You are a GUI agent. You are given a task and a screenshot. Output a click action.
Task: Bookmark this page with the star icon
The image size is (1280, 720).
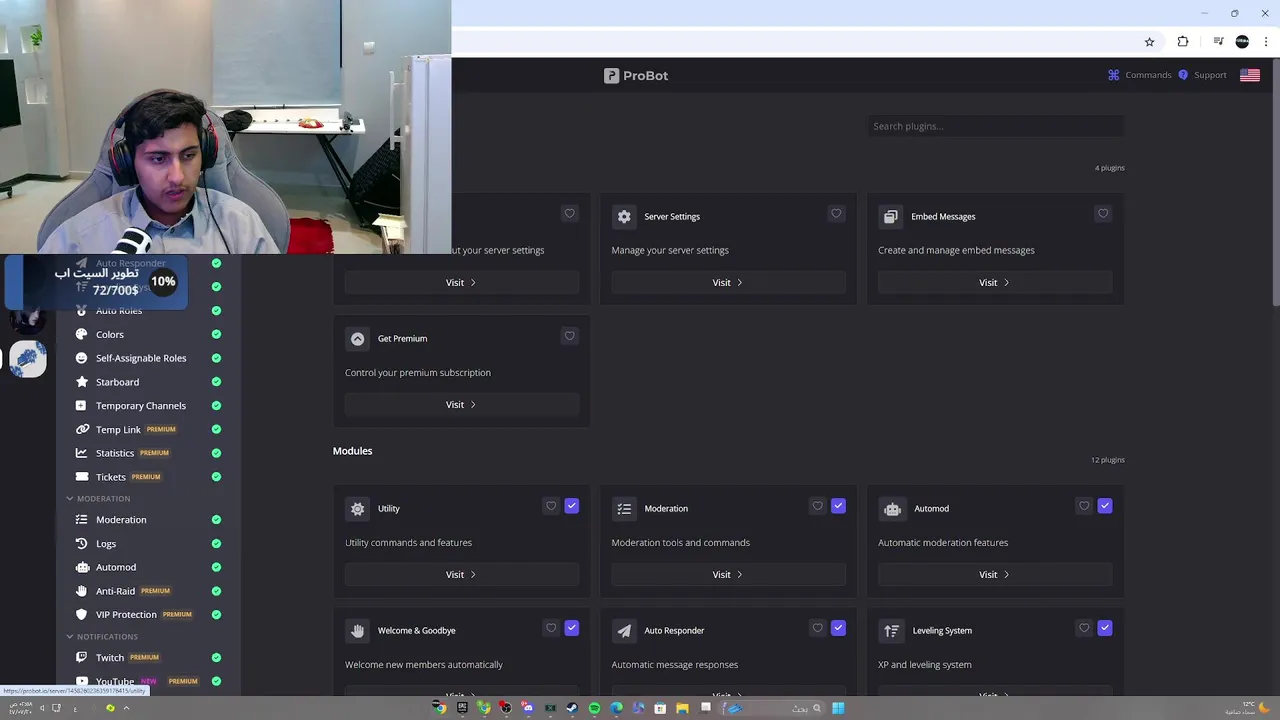[1149, 42]
